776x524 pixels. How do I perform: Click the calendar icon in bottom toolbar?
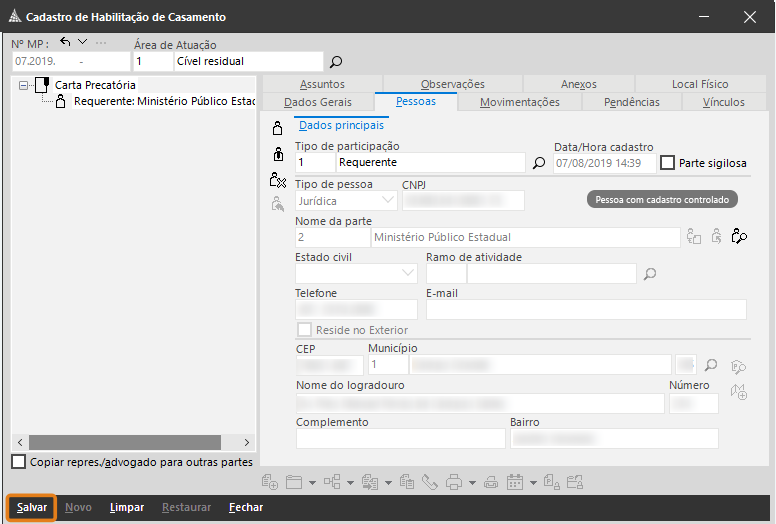tap(515, 482)
